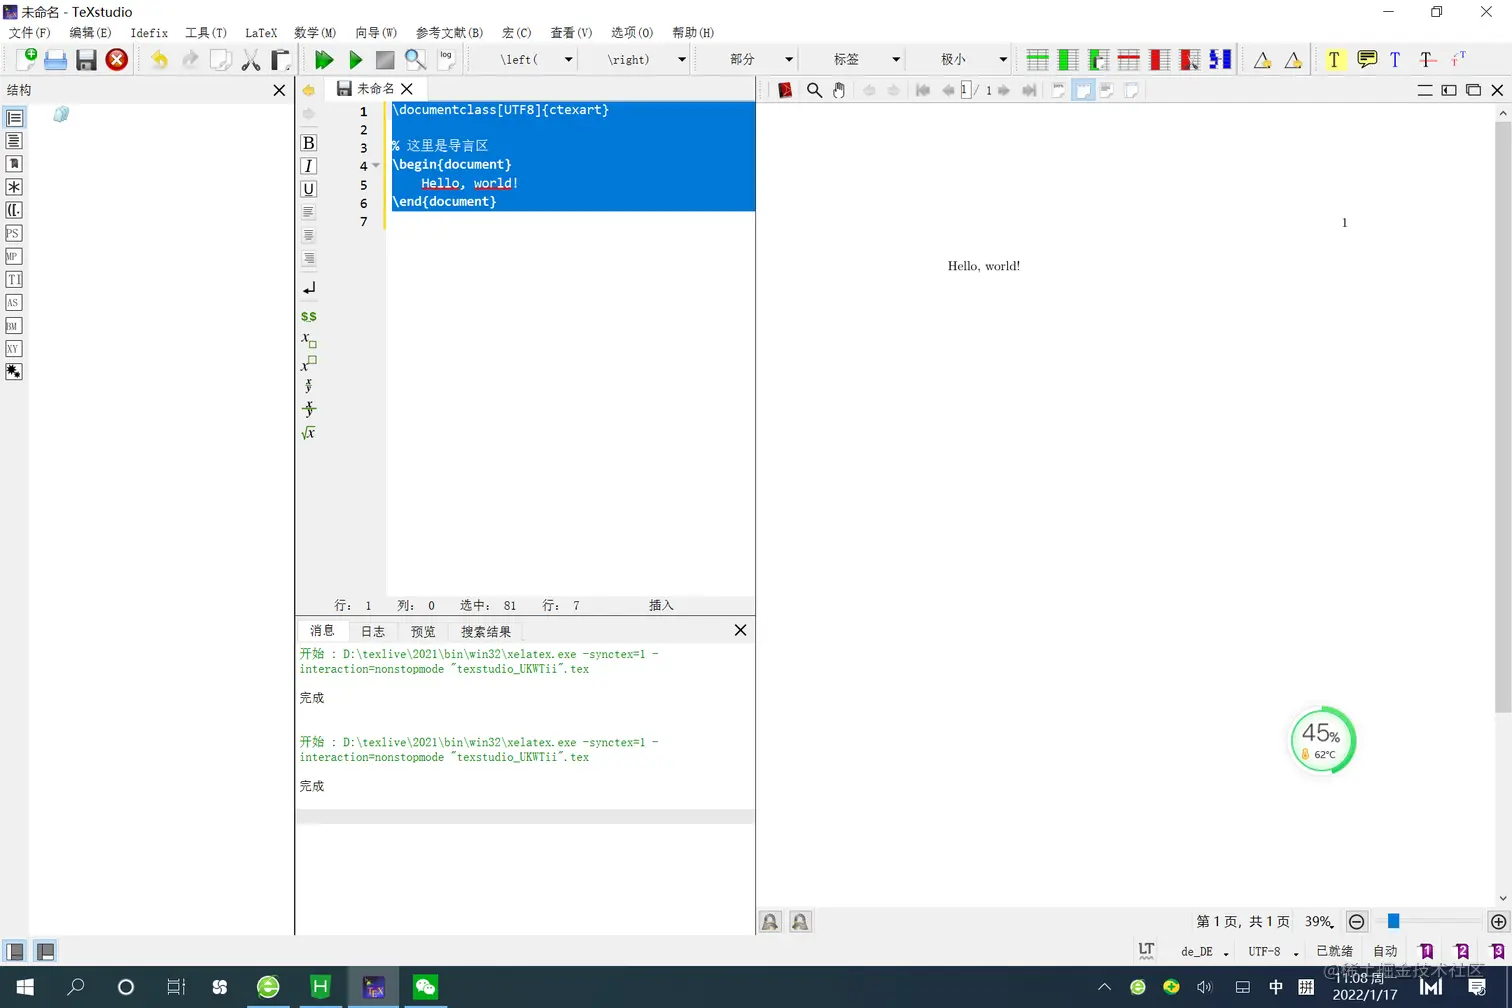Screen dimensions: 1512x1008
Task: Open external PDF viewer with red PDF icon
Action: click(x=785, y=90)
